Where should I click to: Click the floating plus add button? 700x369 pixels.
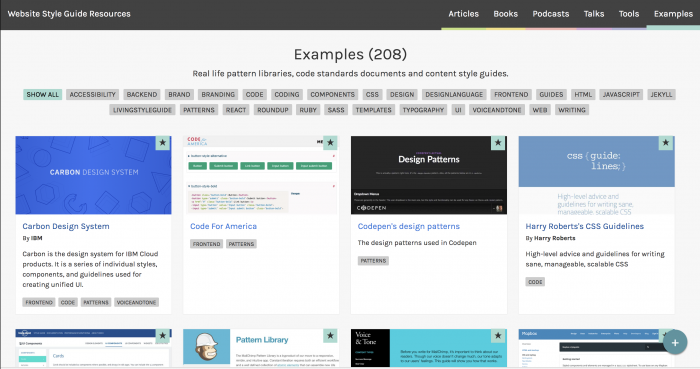tap(675, 342)
